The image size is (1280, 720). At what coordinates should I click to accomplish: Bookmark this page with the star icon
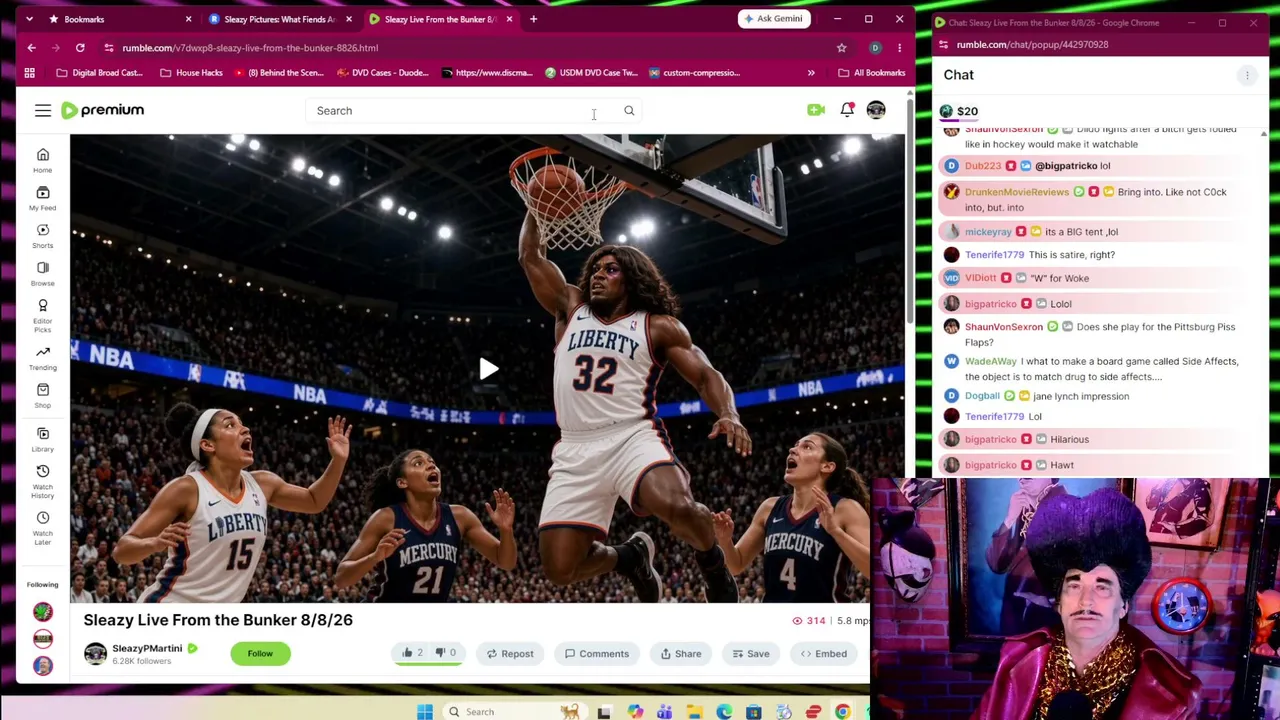point(841,48)
